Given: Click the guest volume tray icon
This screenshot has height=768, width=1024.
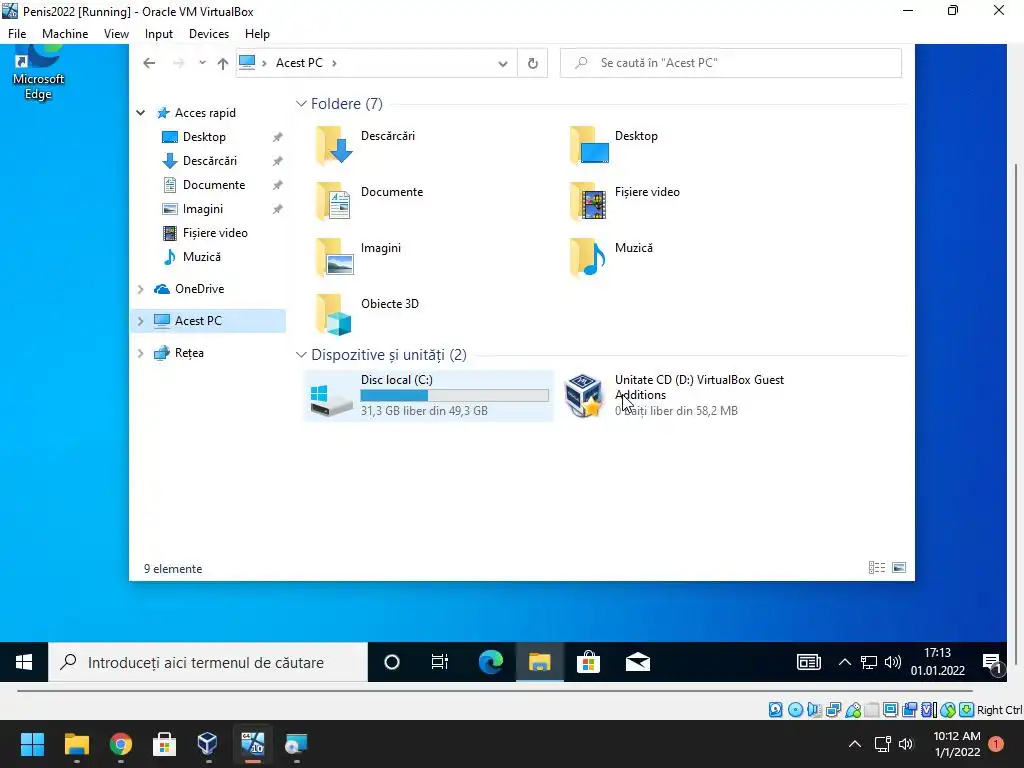Looking at the screenshot, I should 892,662.
